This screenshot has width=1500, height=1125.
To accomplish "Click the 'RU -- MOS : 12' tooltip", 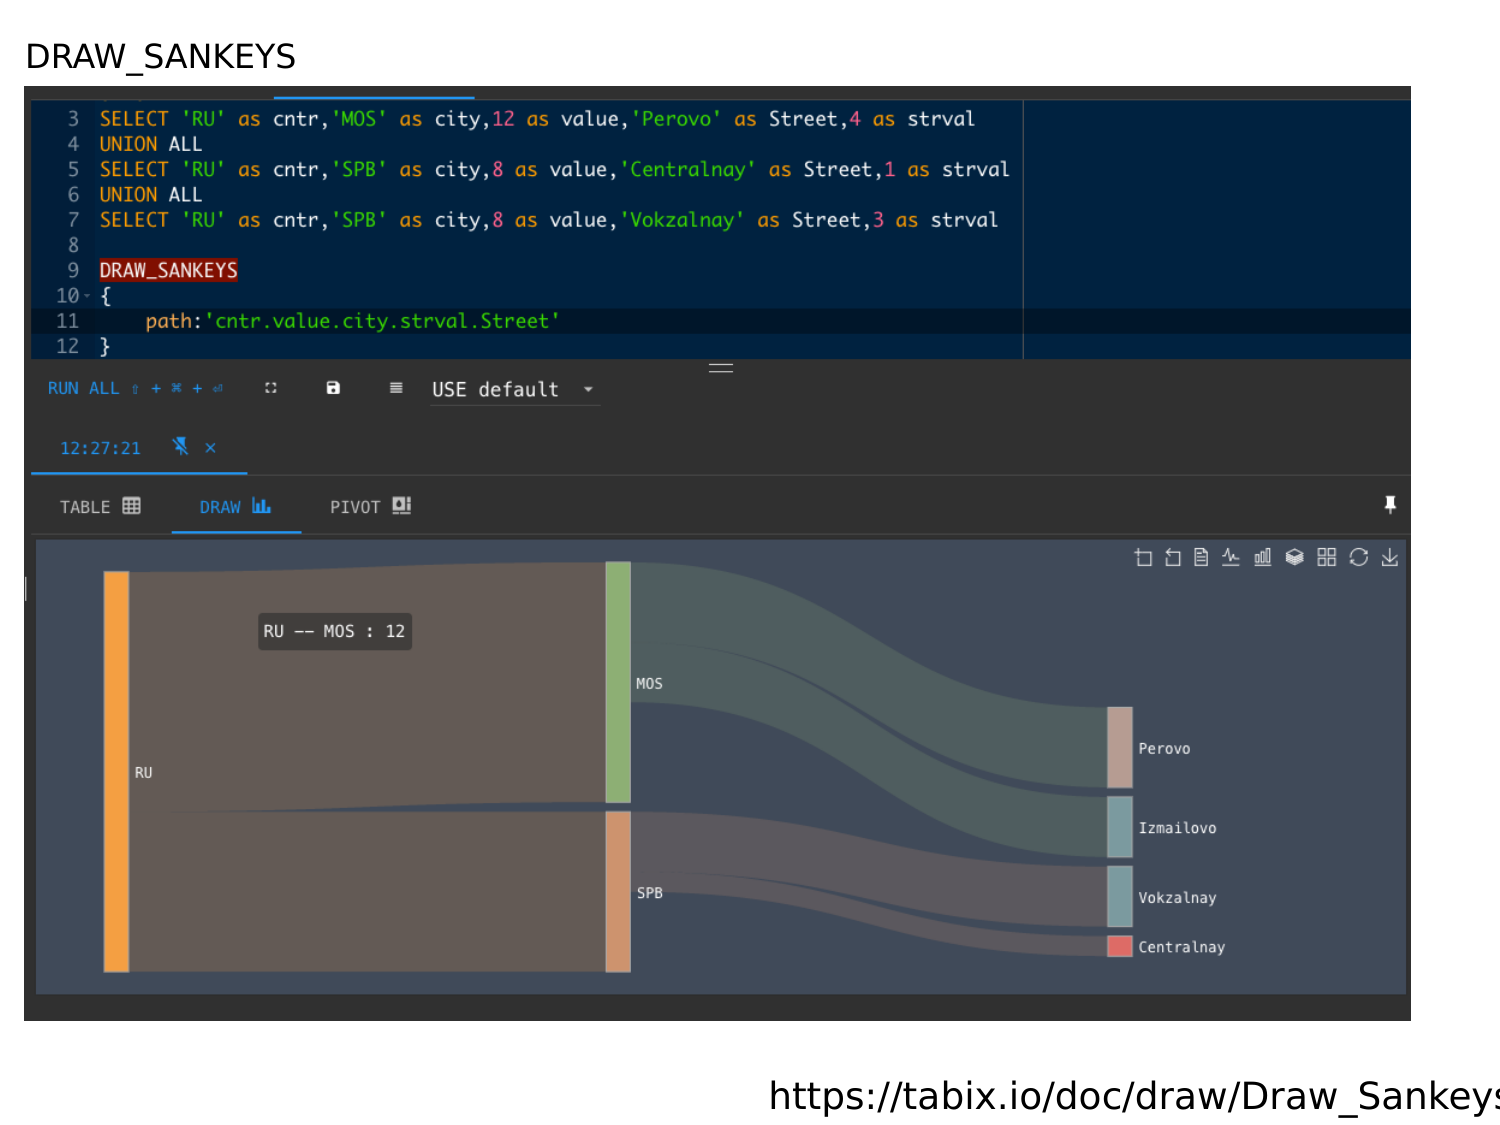I will point(335,631).
